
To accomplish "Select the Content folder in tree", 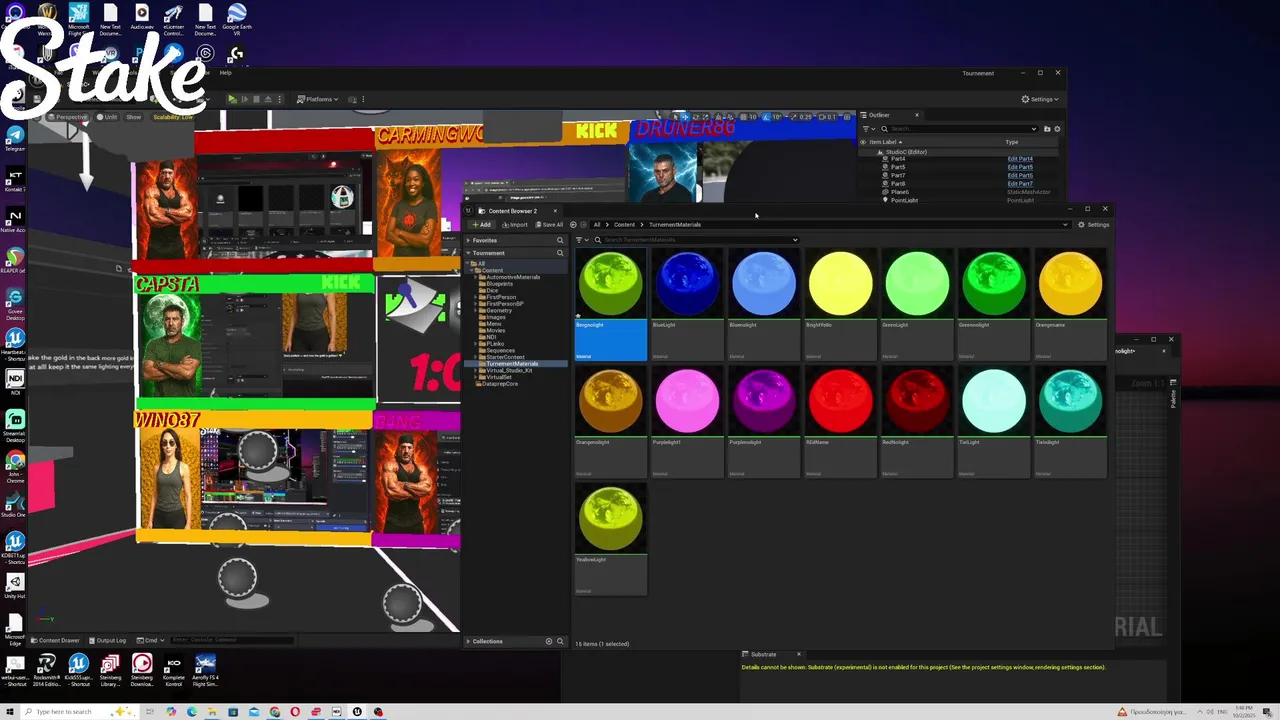I will [x=492, y=270].
